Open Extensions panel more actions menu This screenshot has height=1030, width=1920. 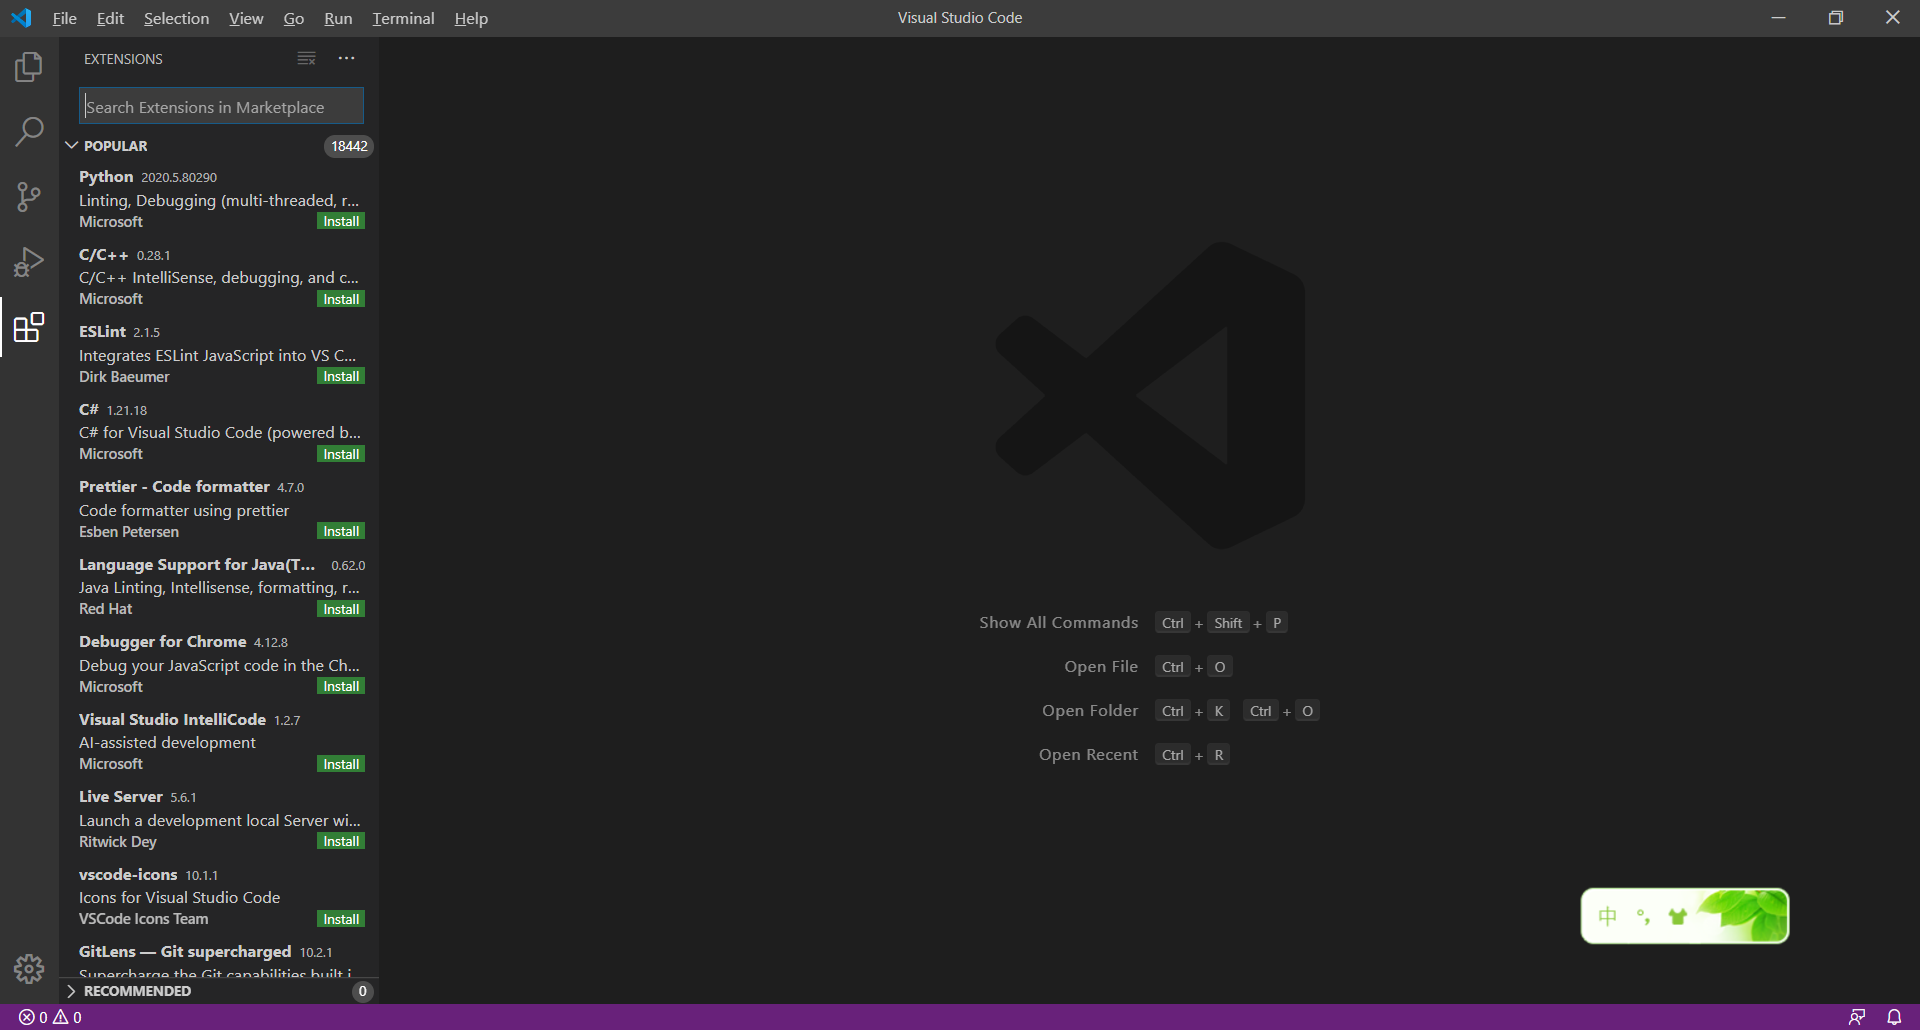point(346,59)
